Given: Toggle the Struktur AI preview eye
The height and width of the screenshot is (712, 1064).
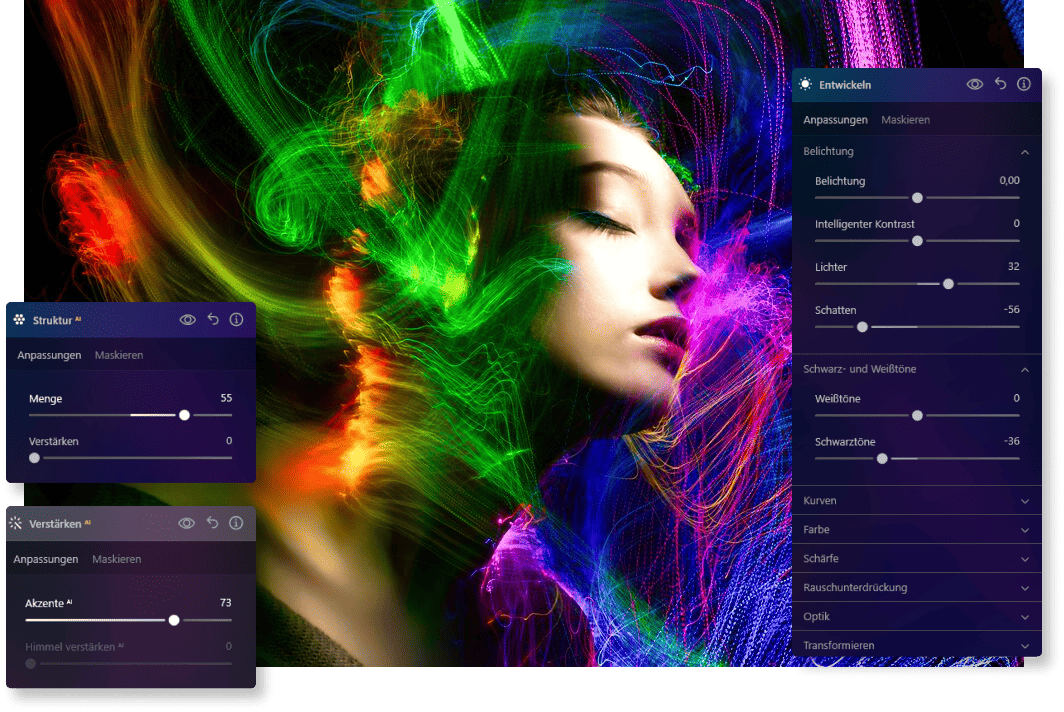Looking at the screenshot, I should tap(187, 320).
